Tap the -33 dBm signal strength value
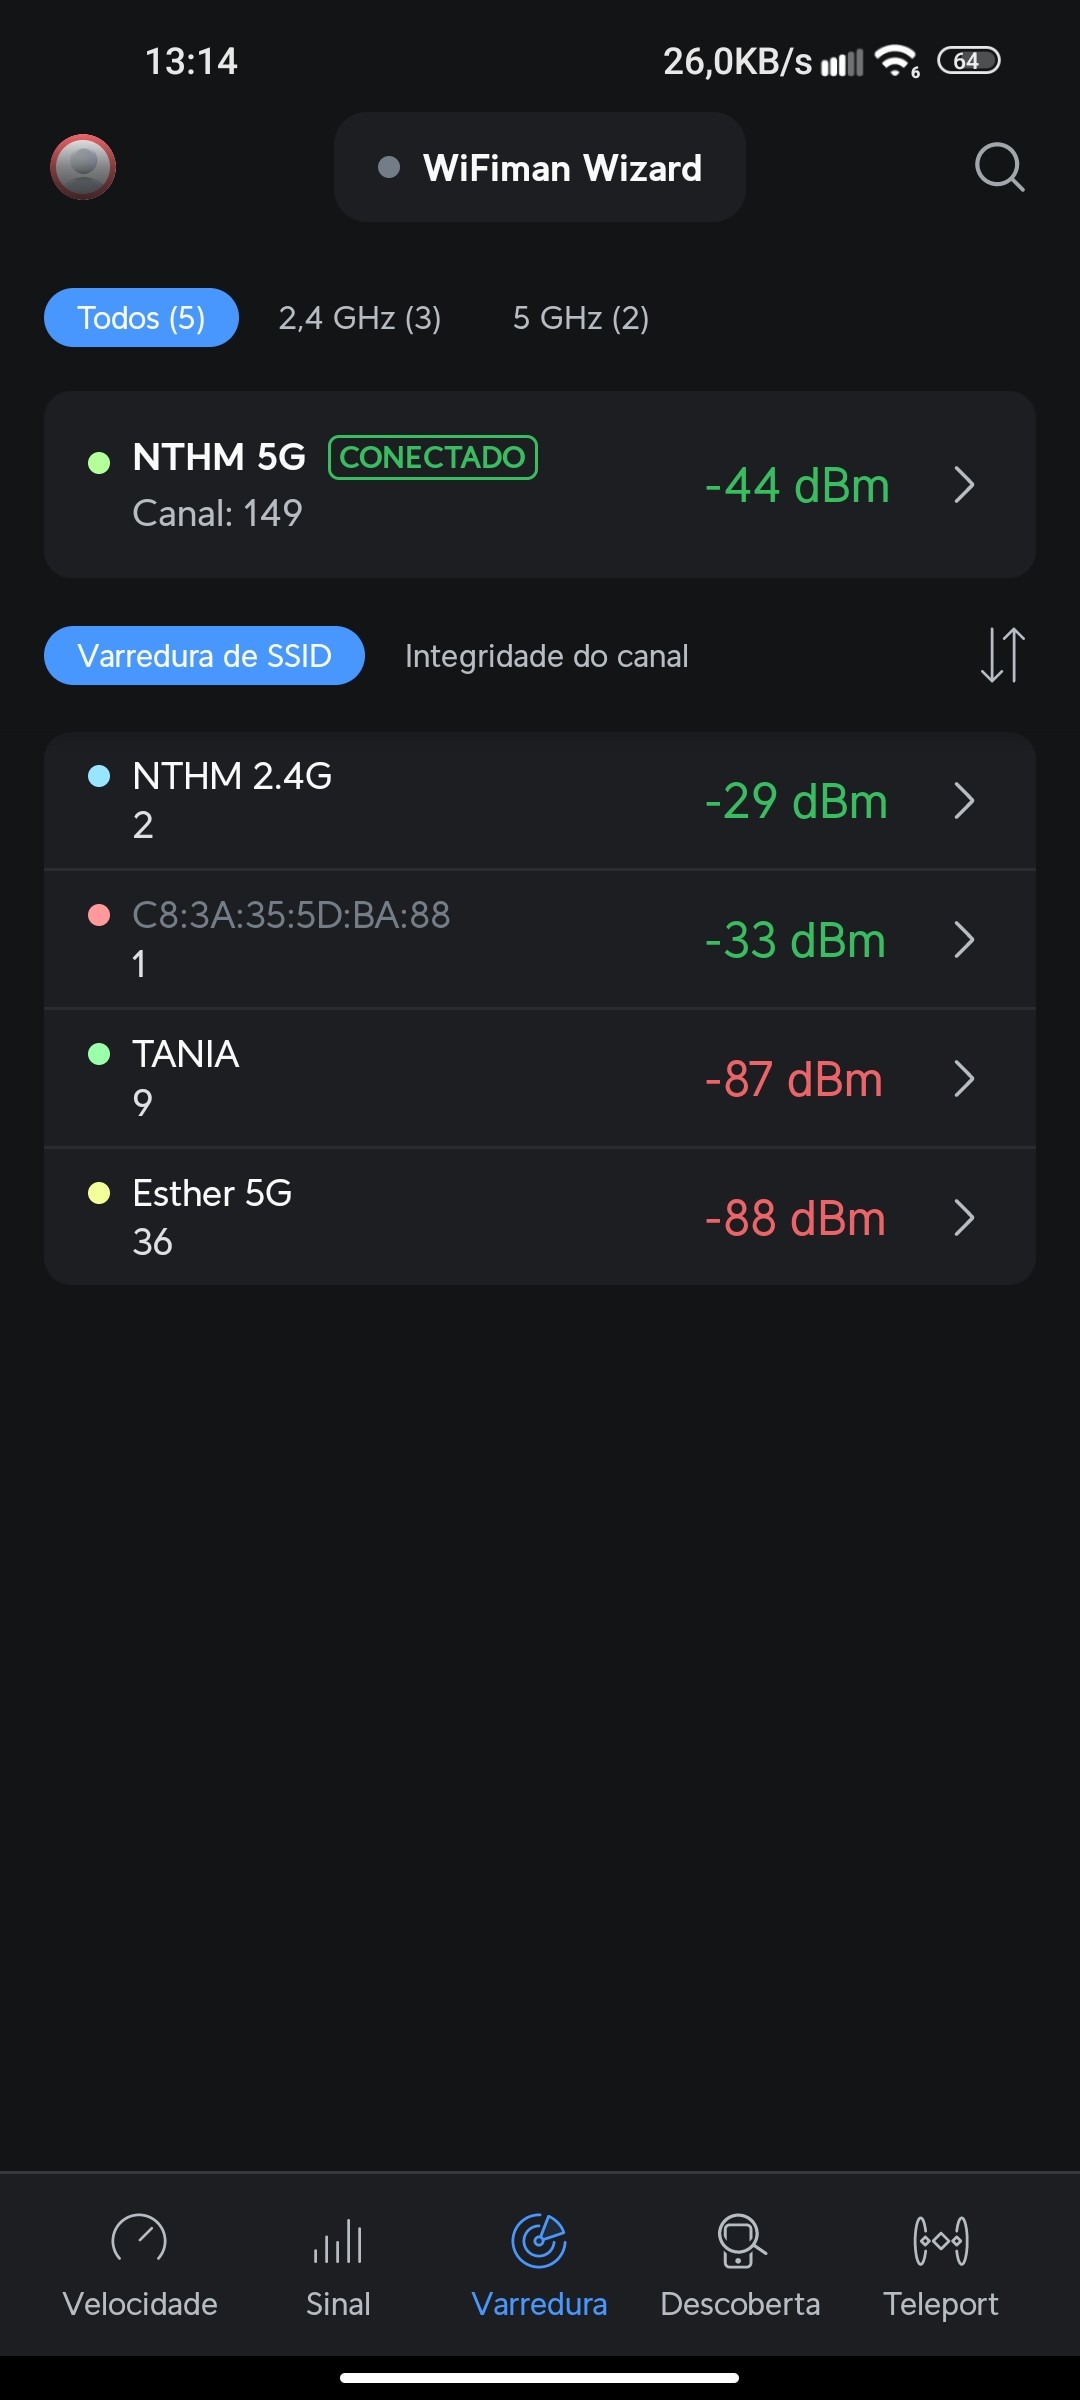 [x=795, y=940]
